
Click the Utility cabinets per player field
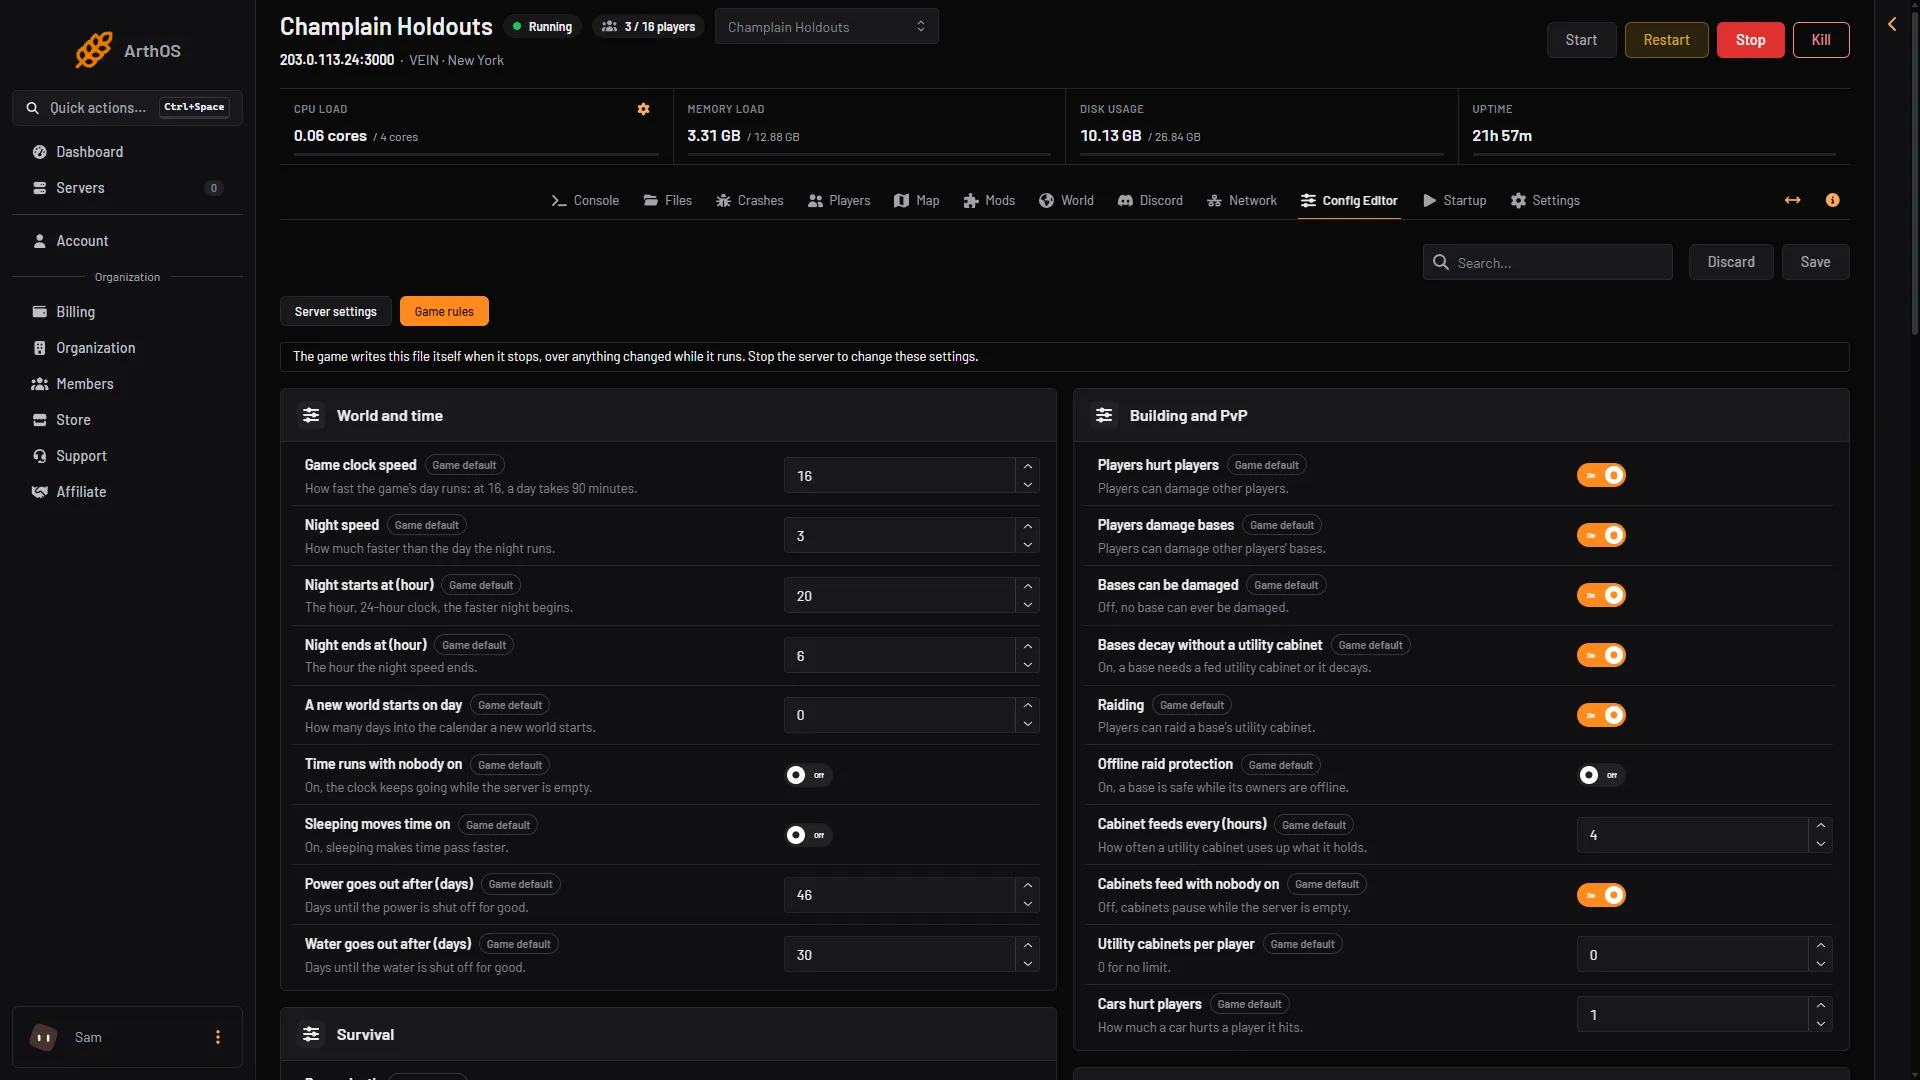tap(1692, 955)
